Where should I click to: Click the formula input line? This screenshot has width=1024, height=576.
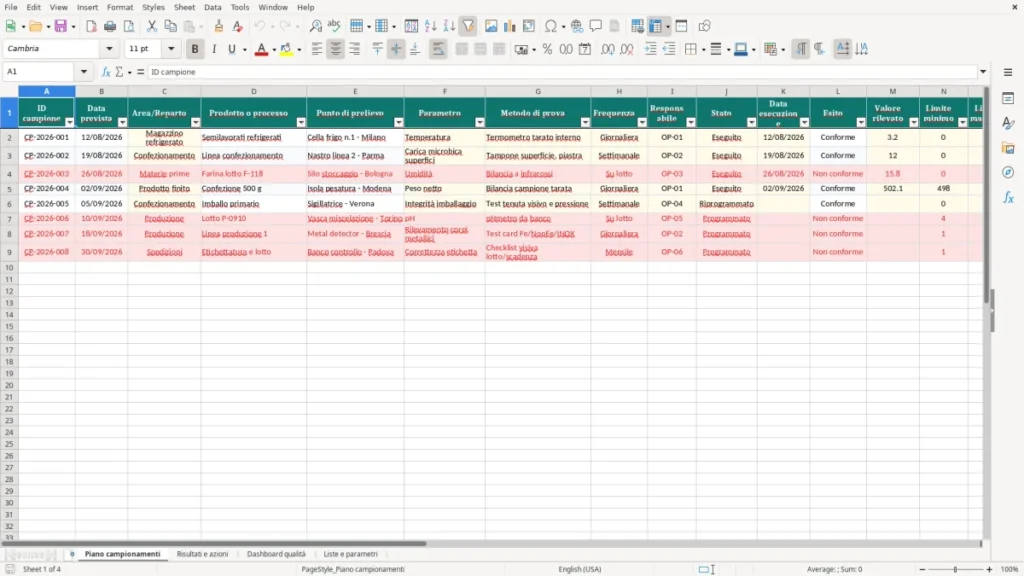point(563,72)
